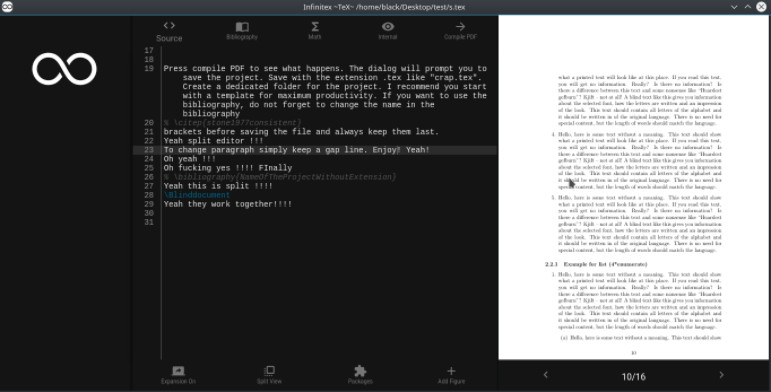
Task: Click the Infinitex infinity logo
Action: (x=64, y=69)
